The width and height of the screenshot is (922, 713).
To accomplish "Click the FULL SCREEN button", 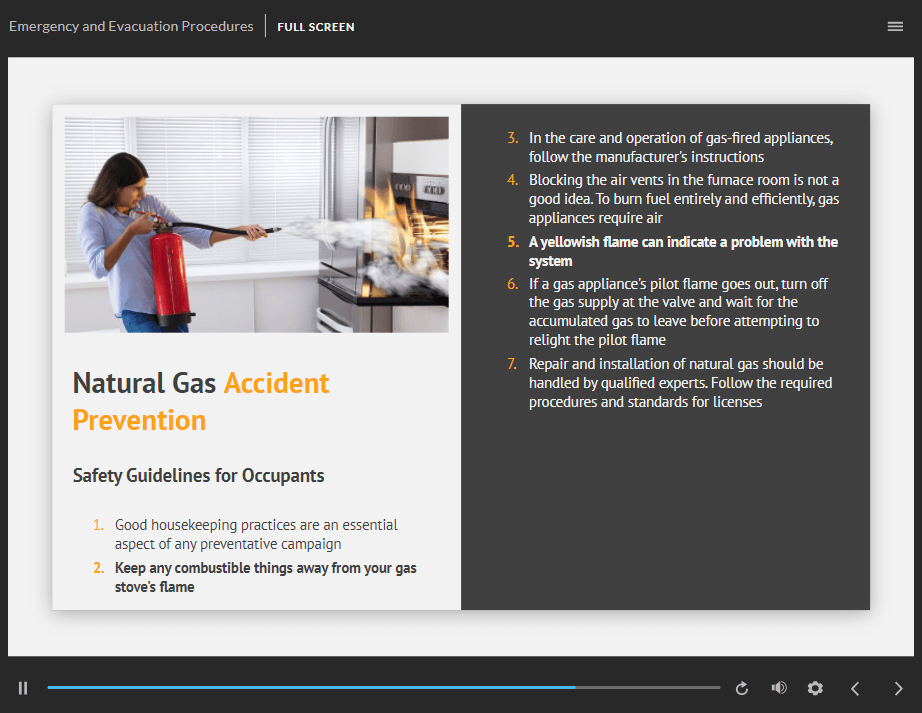I will tap(316, 27).
